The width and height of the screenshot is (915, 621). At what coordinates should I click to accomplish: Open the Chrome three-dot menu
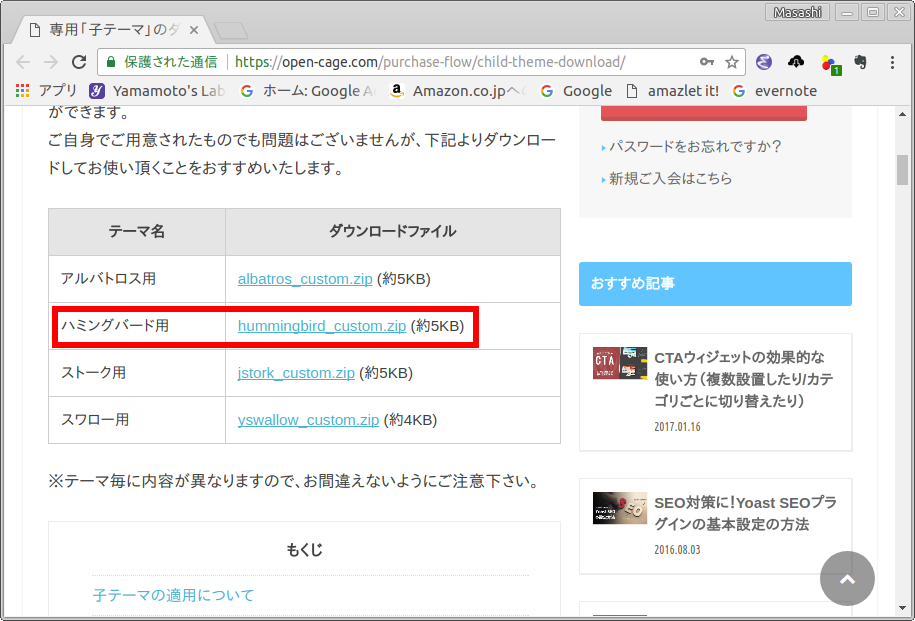point(892,62)
